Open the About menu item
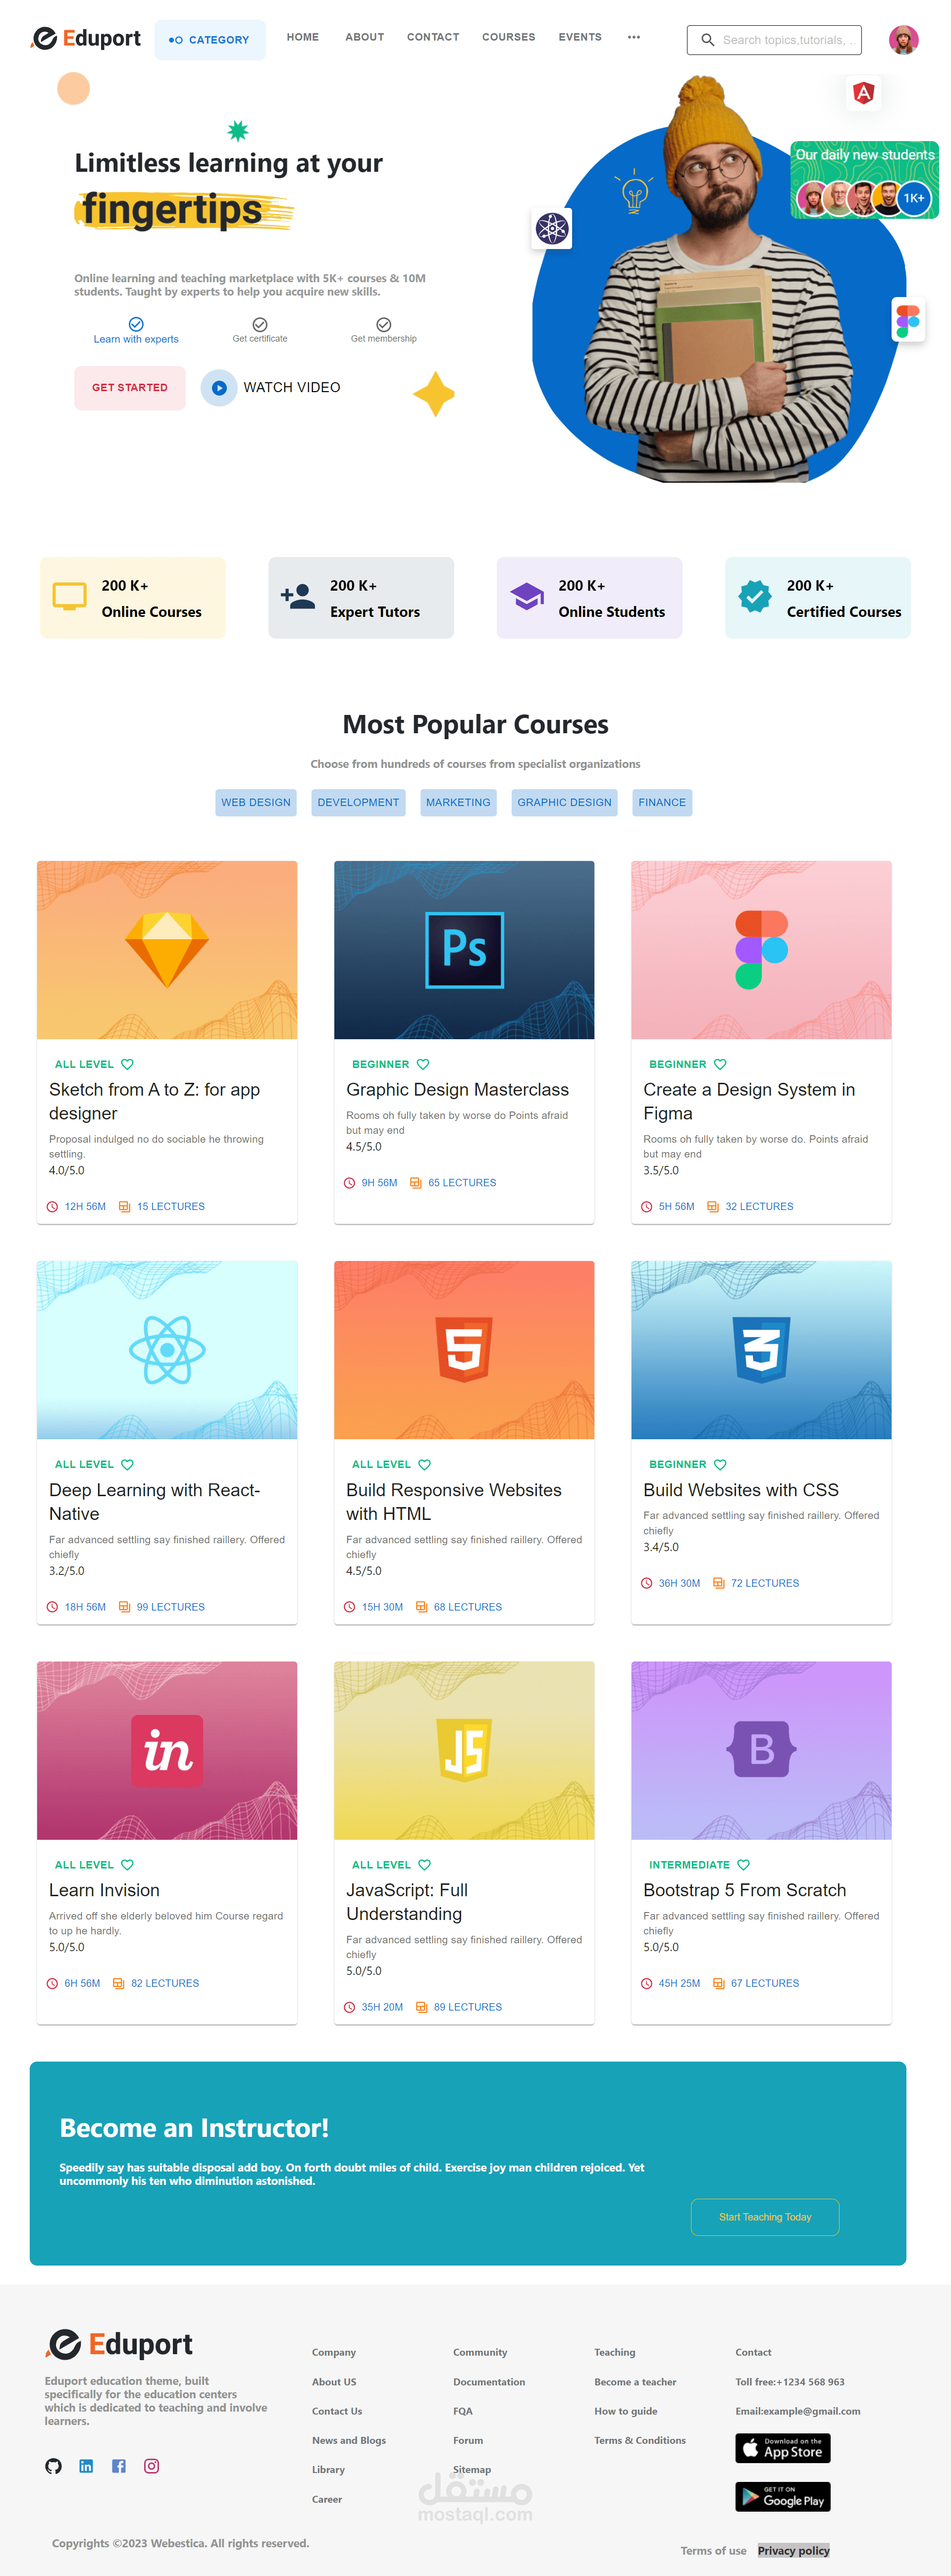Image resolution: width=951 pixels, height=2576 pixels. 365,37
